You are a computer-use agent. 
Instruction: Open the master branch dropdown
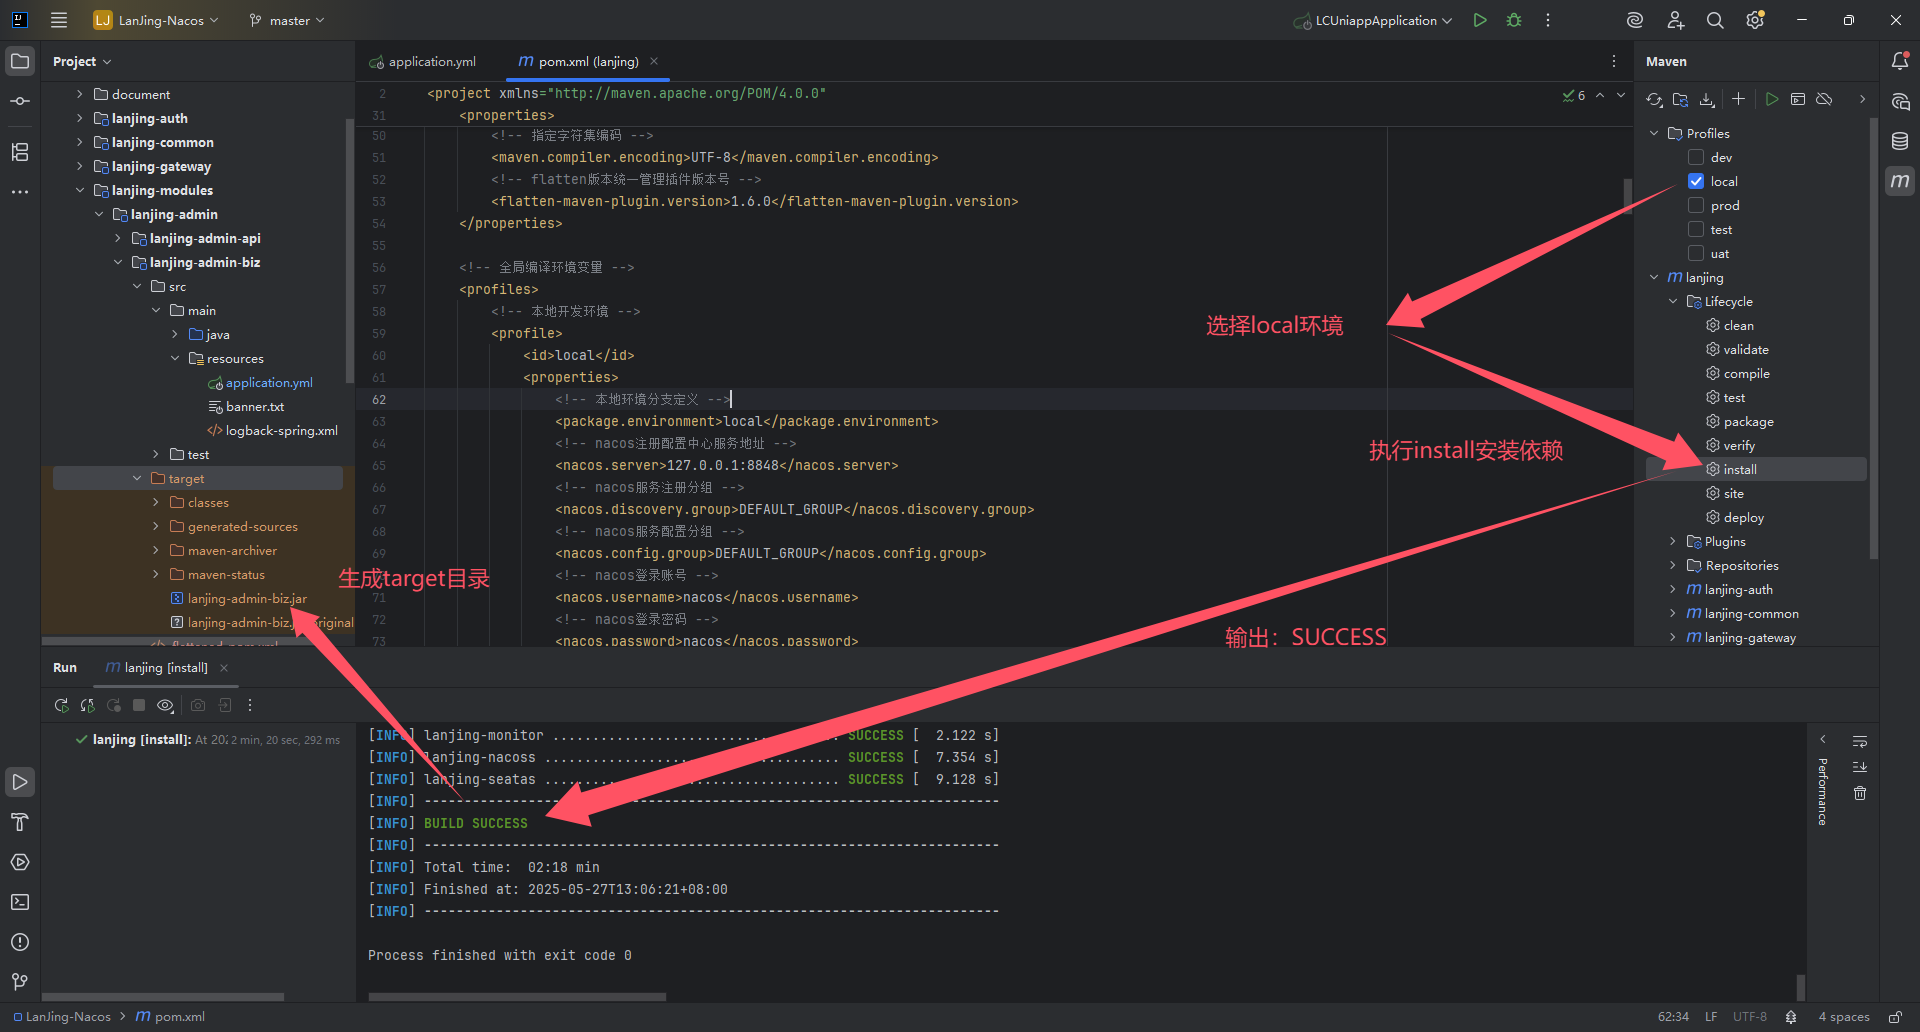coord(287,20)
